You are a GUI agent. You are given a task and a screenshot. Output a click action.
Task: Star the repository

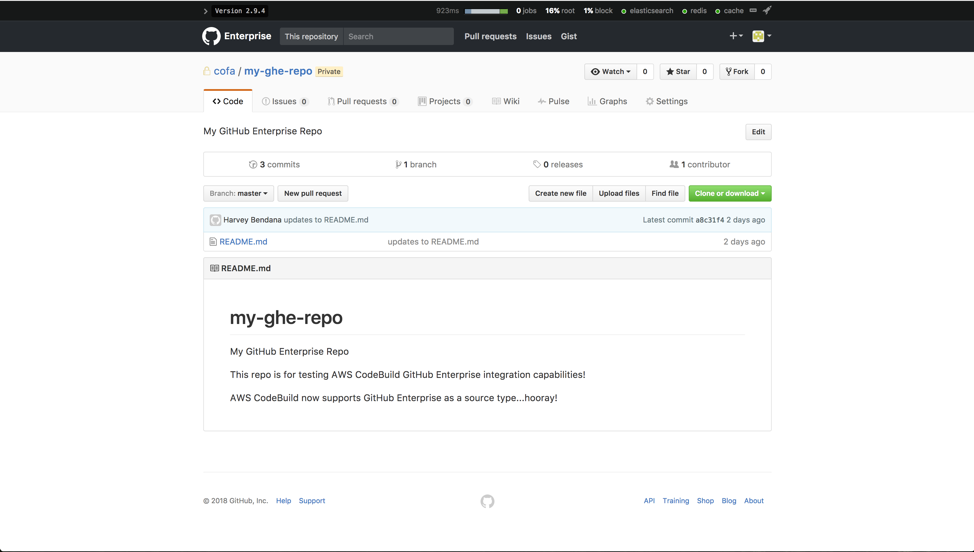point(678,71)
